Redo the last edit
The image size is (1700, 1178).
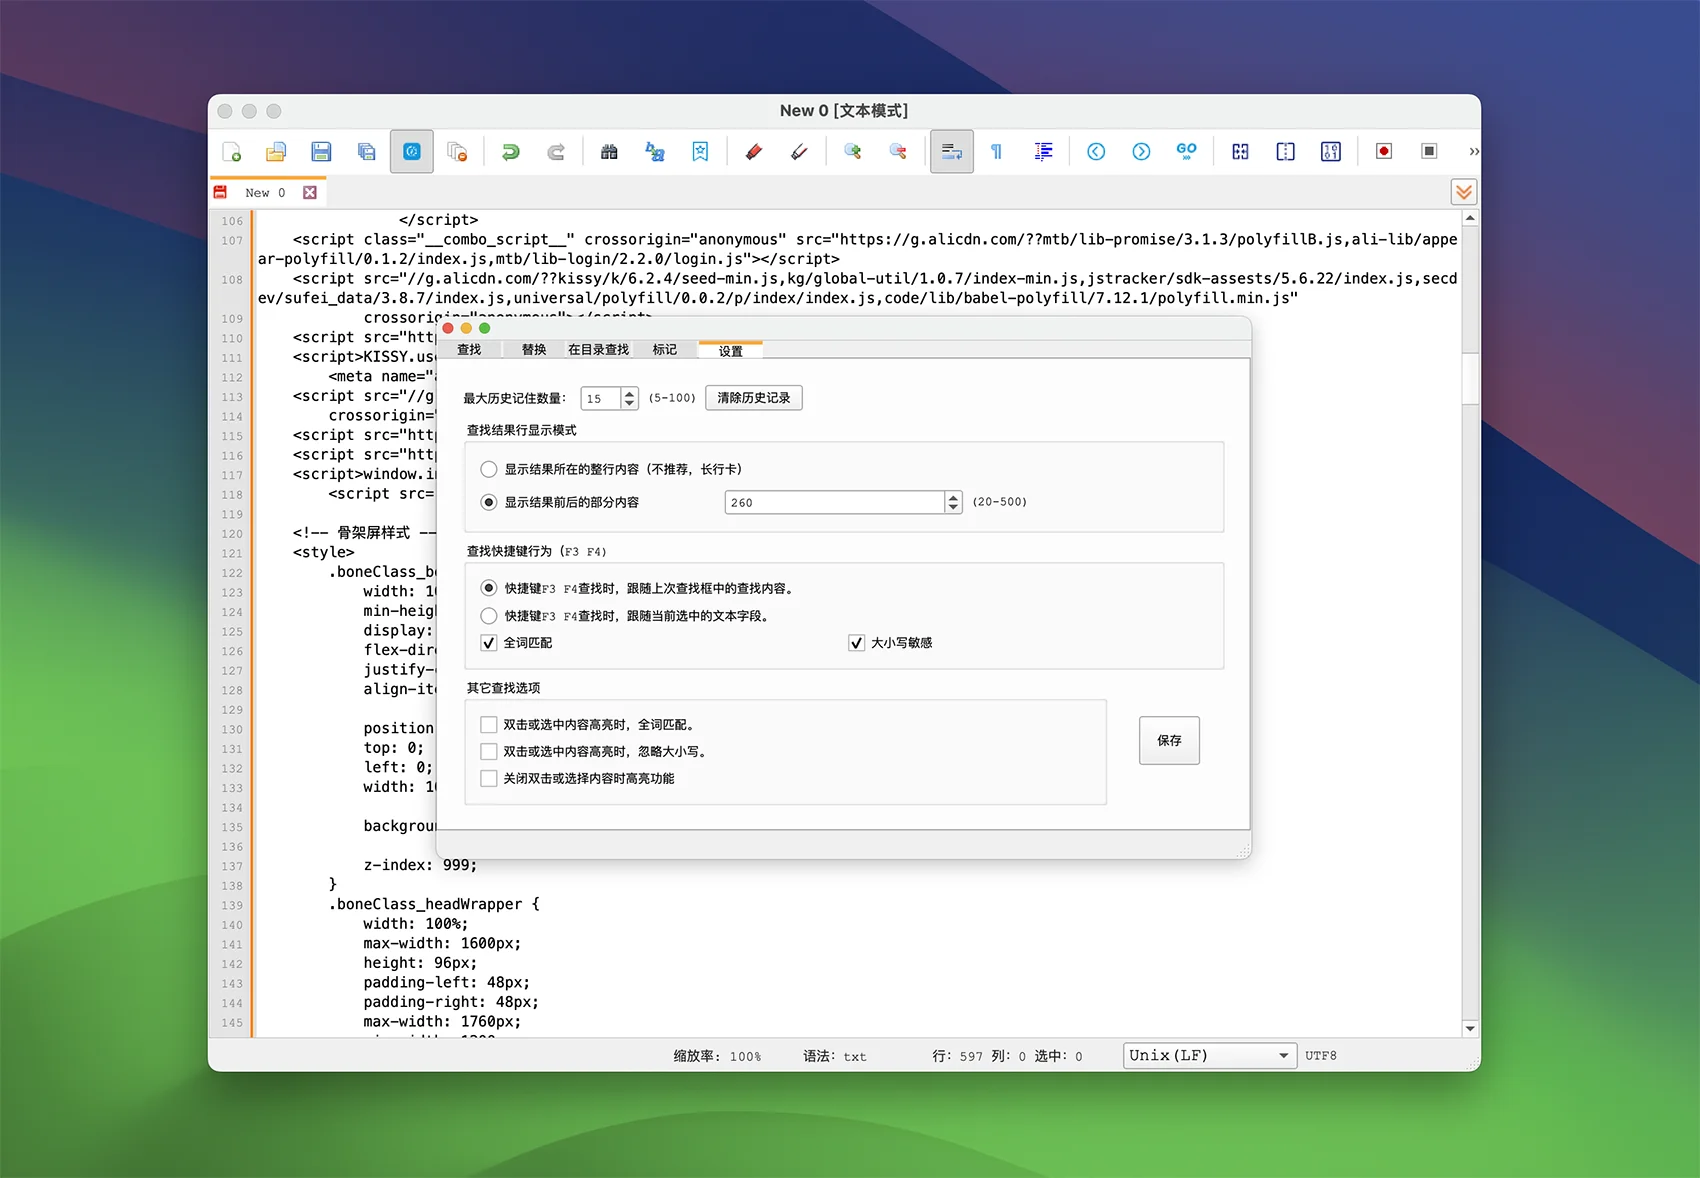[x=556, y=152]
